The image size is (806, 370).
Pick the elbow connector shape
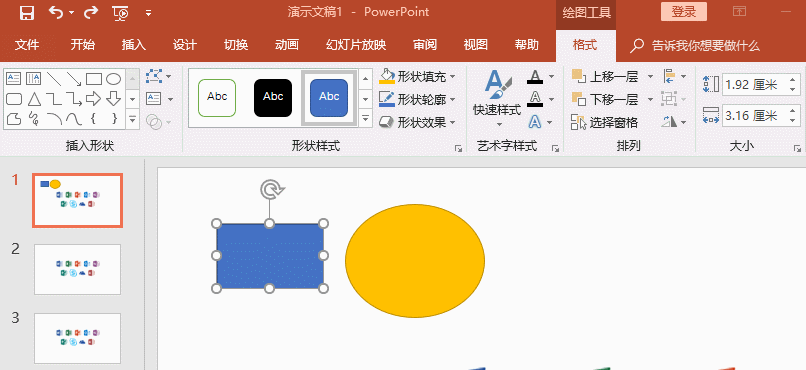[53, 99]
